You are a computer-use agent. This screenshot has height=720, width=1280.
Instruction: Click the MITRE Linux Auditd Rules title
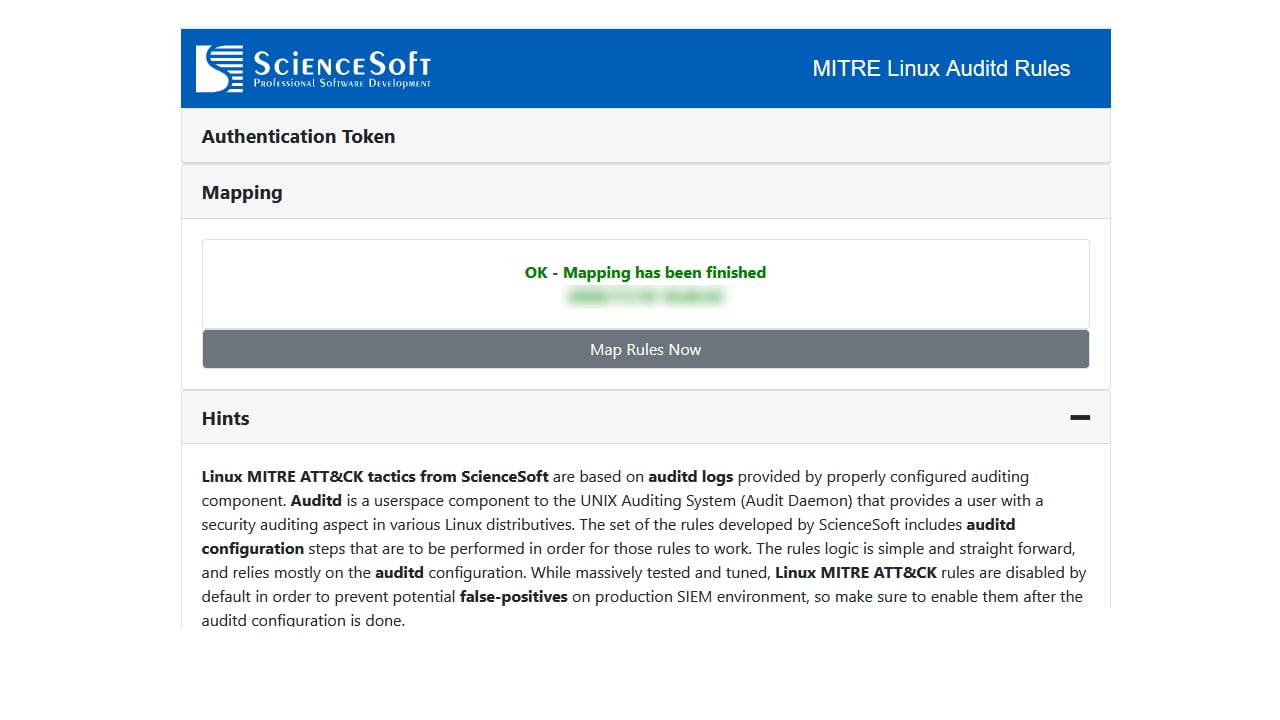tap(941, 68)
